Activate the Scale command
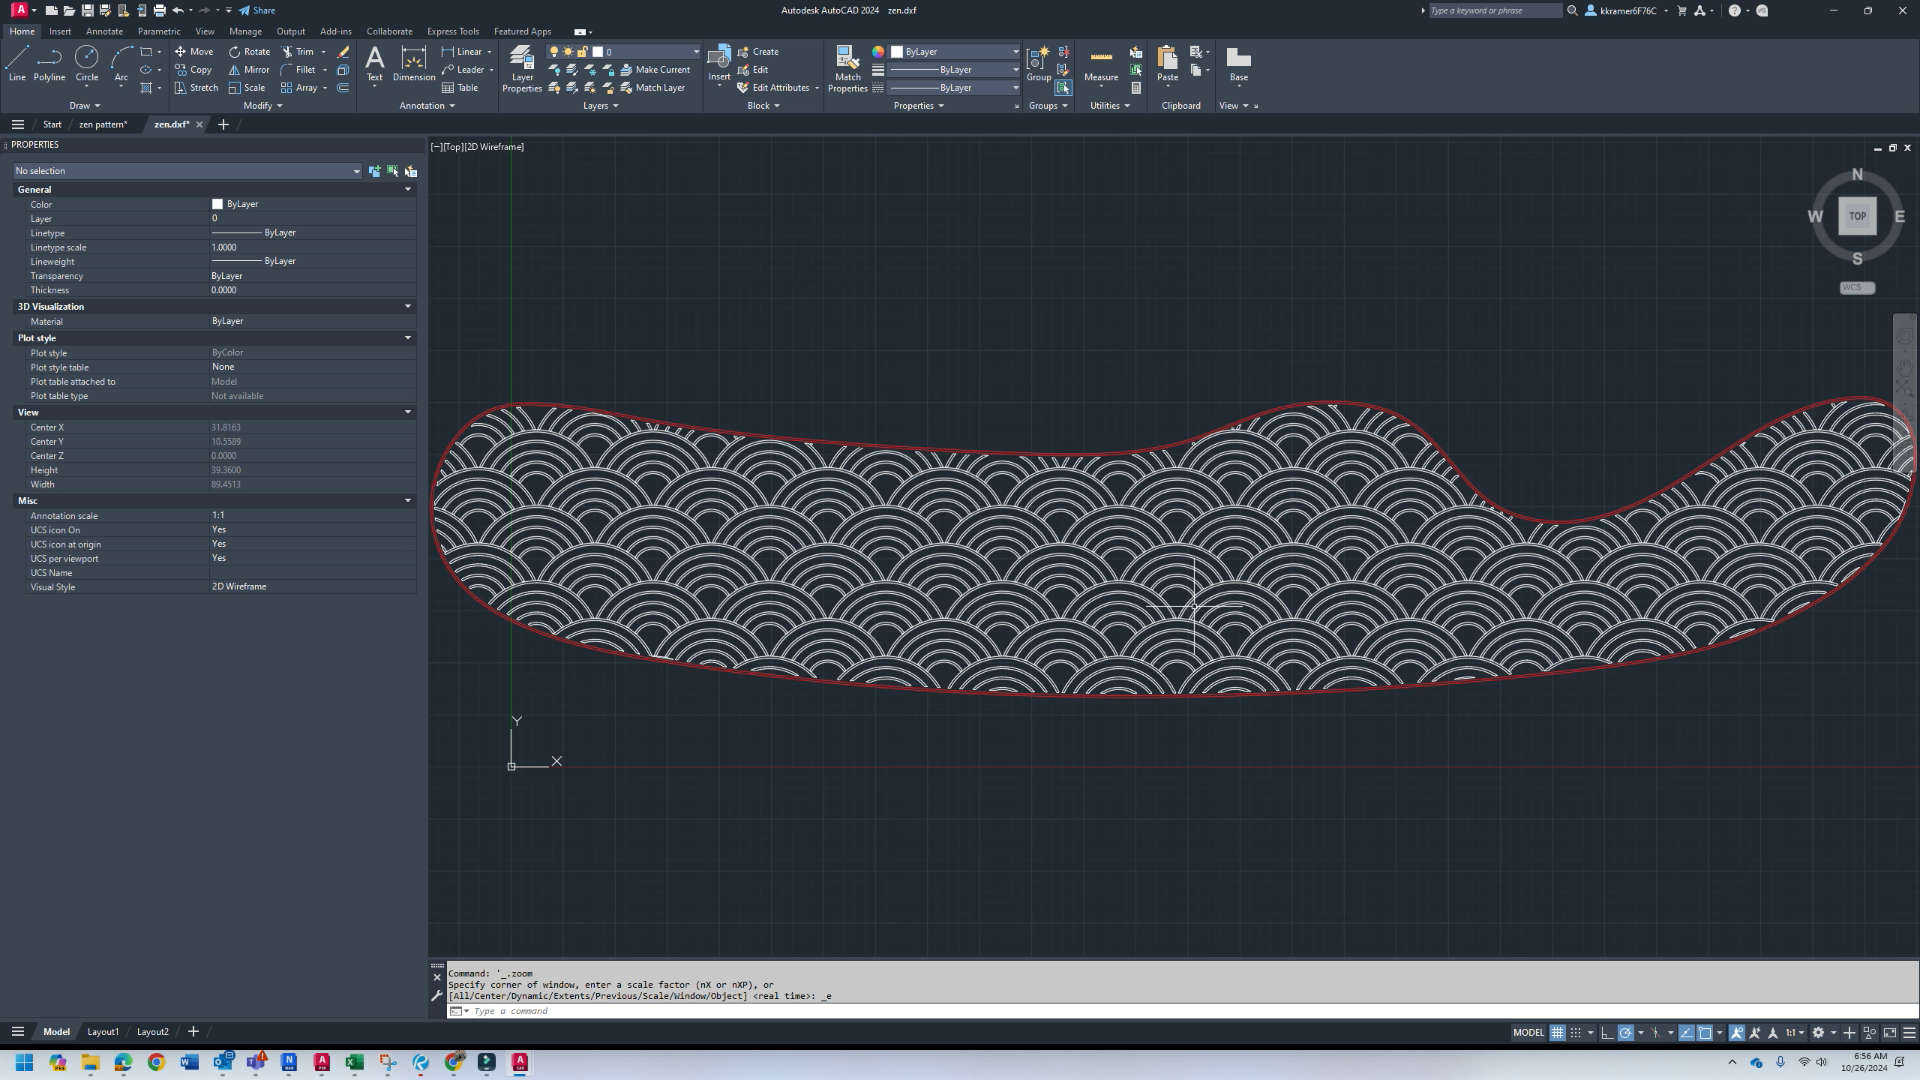This screenshot has height=1080, width=1920. click(247, 88)
